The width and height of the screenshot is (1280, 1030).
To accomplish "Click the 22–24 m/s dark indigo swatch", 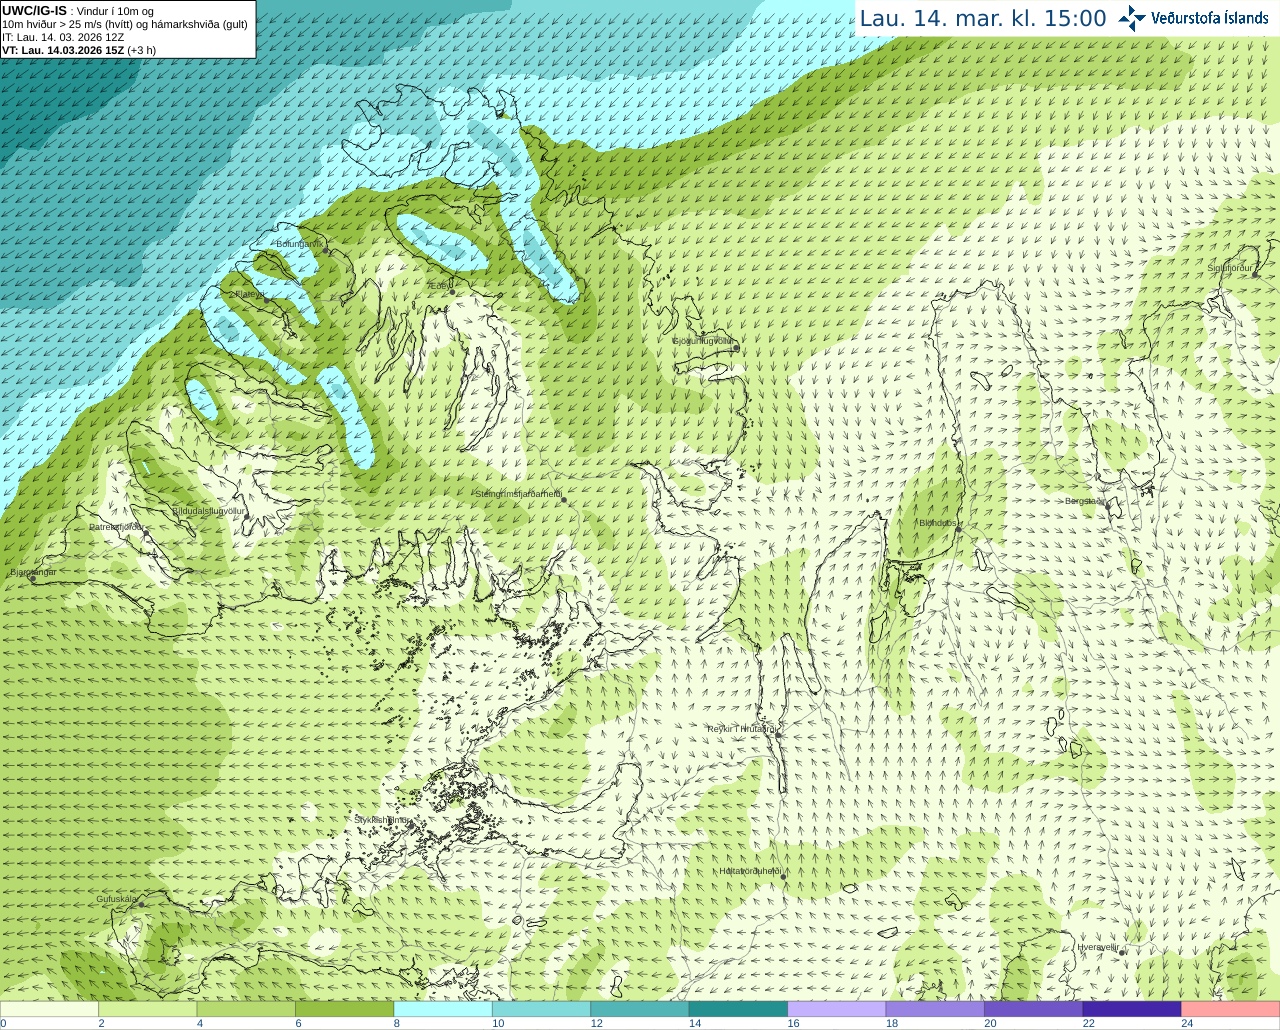I will coord(1132,1009).
